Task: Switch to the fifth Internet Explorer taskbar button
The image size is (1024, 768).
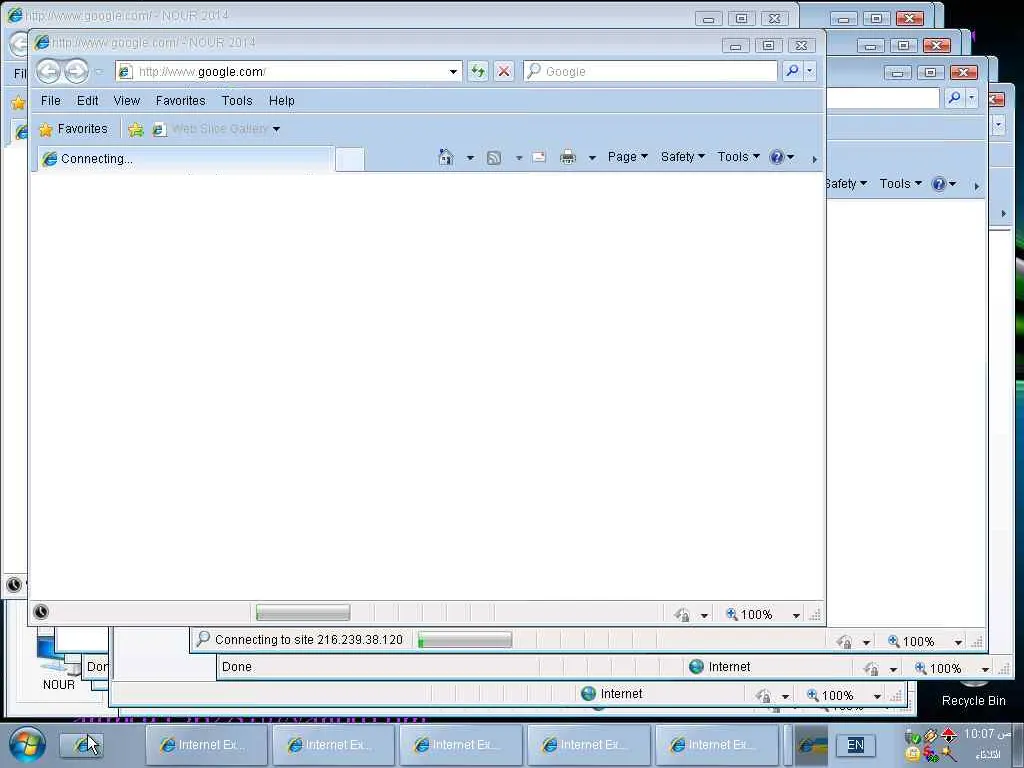Action: (x=716, y=744)
